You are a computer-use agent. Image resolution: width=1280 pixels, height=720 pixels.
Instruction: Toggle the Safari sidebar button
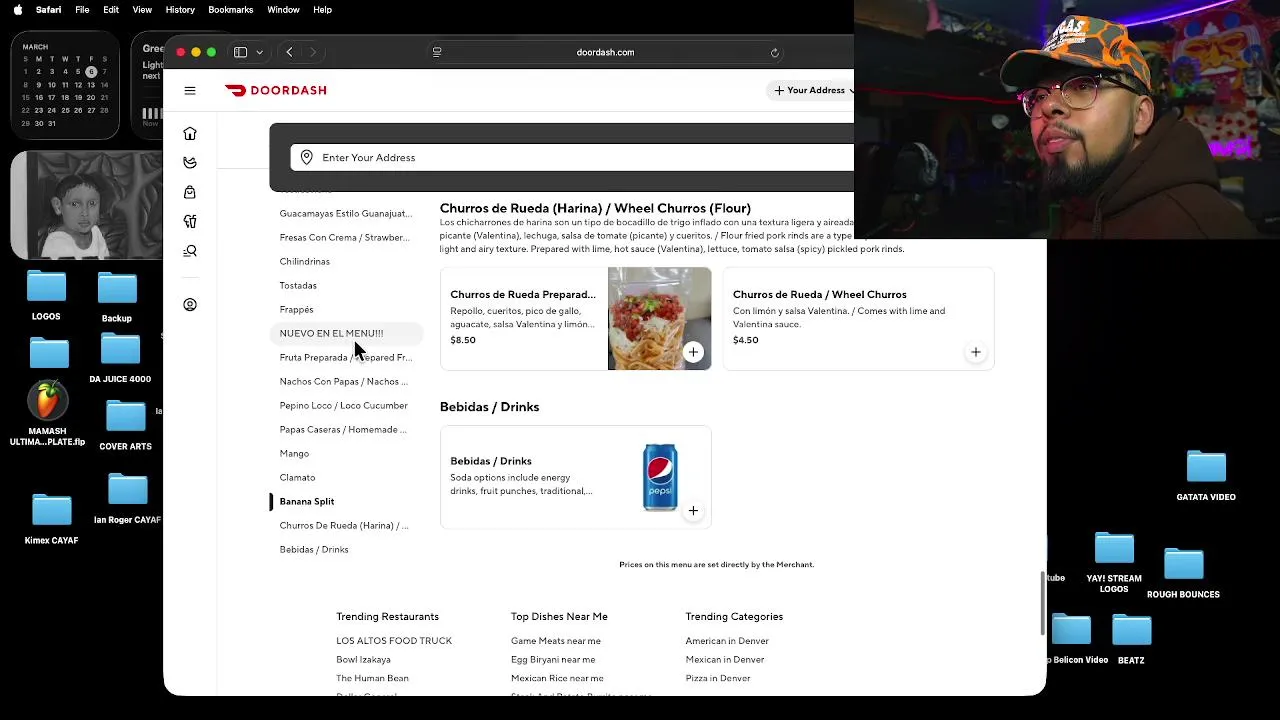[x=241, y=52]
